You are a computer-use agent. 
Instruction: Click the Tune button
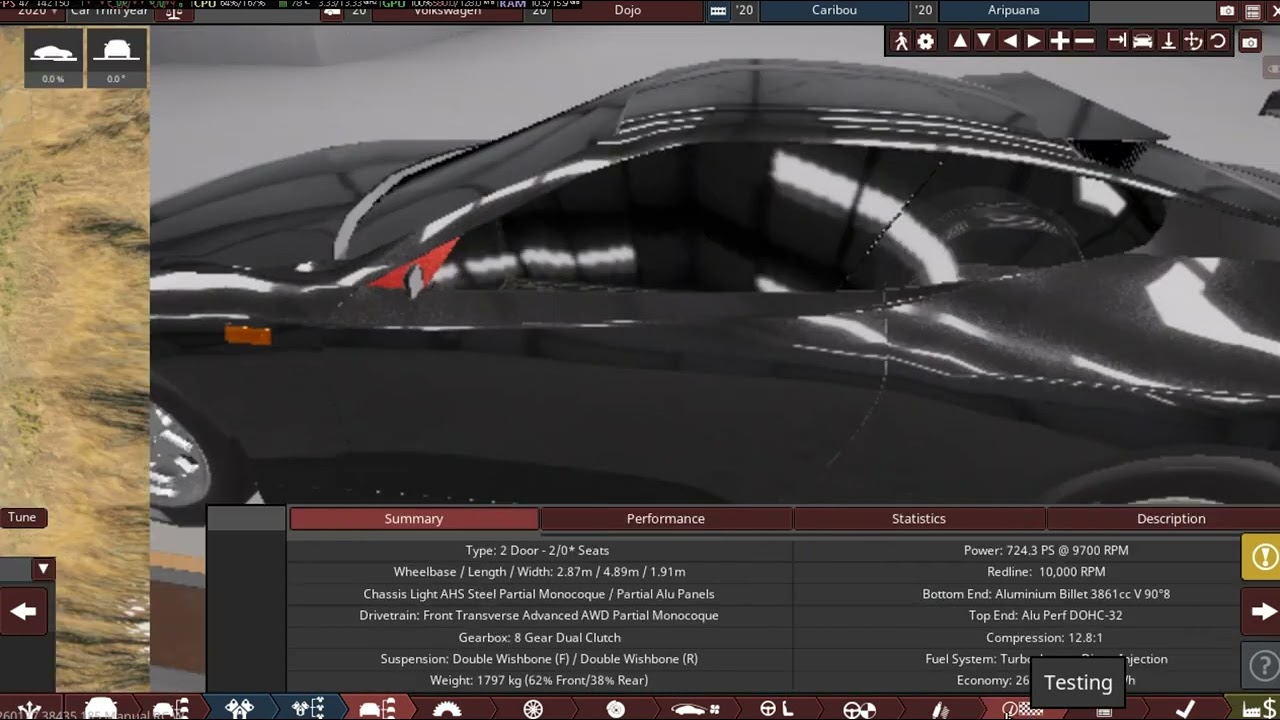[22, 518]
